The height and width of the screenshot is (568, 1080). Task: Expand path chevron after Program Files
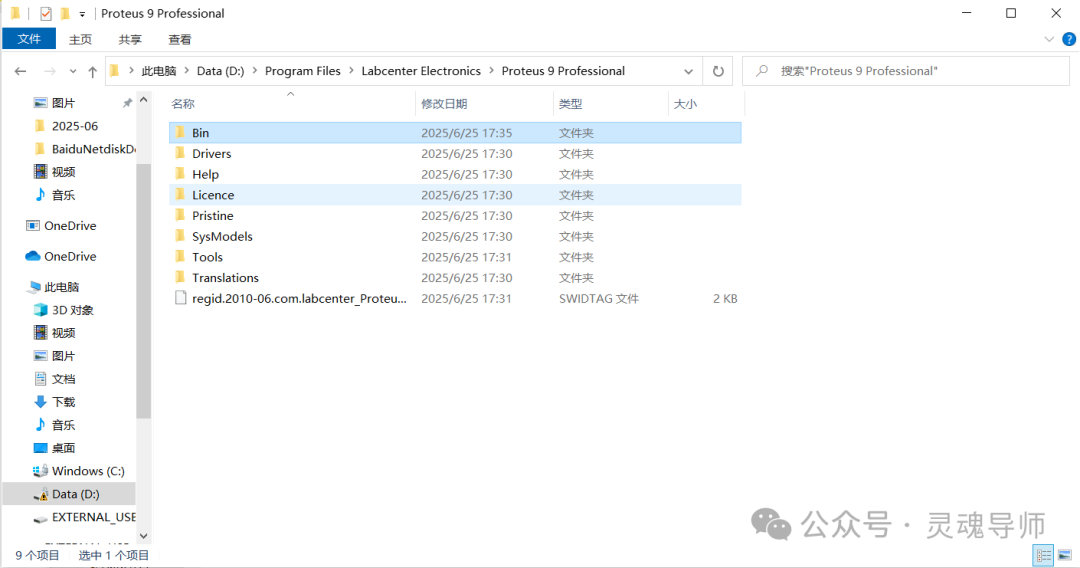351,71
